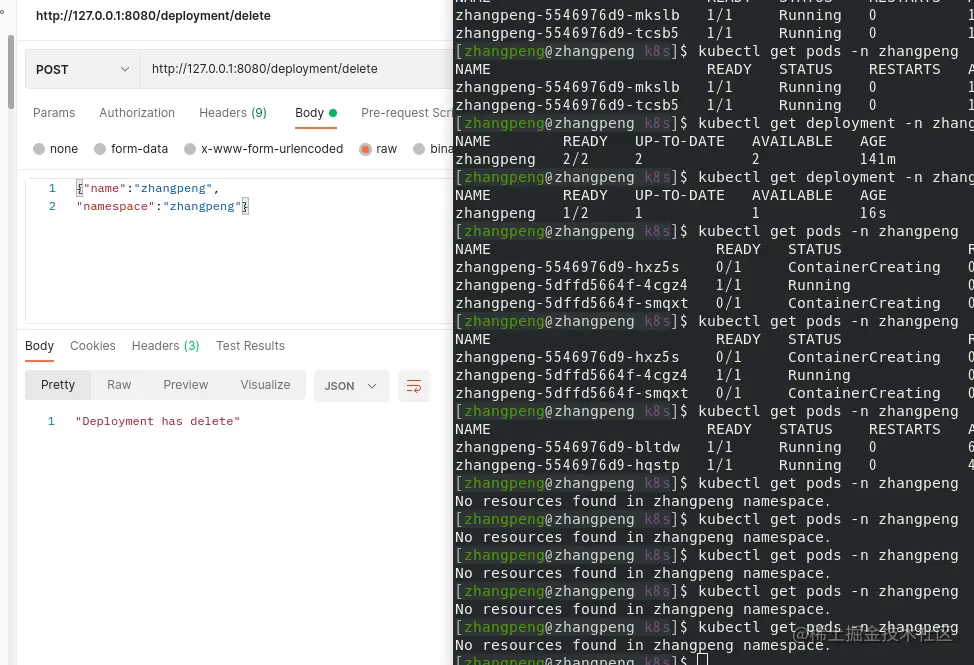974x665 pixels.
Task: Select the form-data radio button
Action: [100, 149]
